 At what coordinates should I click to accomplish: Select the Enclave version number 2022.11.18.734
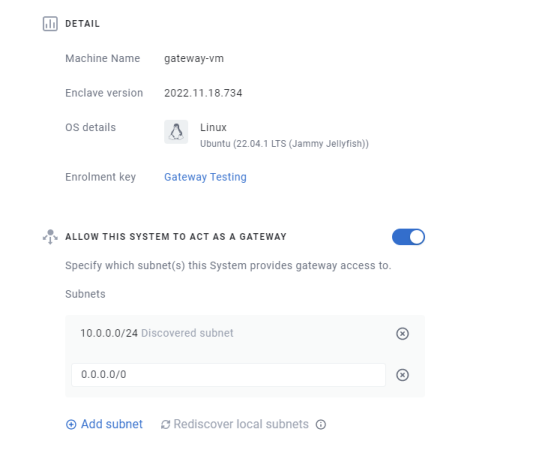click(x=203, y=93)
